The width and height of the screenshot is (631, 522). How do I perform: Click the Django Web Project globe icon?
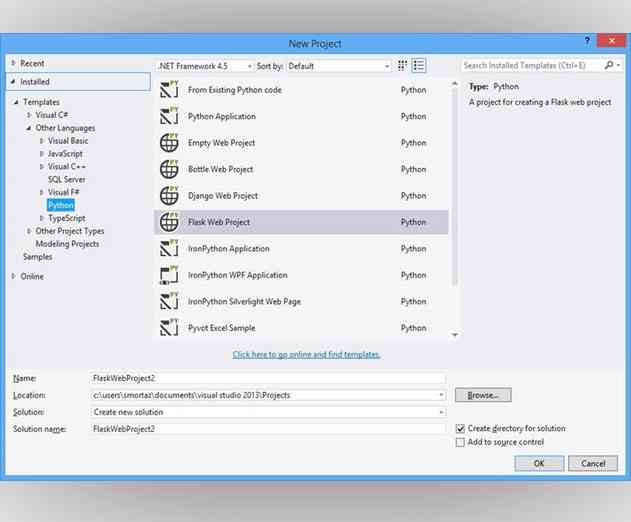(x=169, y=196)
